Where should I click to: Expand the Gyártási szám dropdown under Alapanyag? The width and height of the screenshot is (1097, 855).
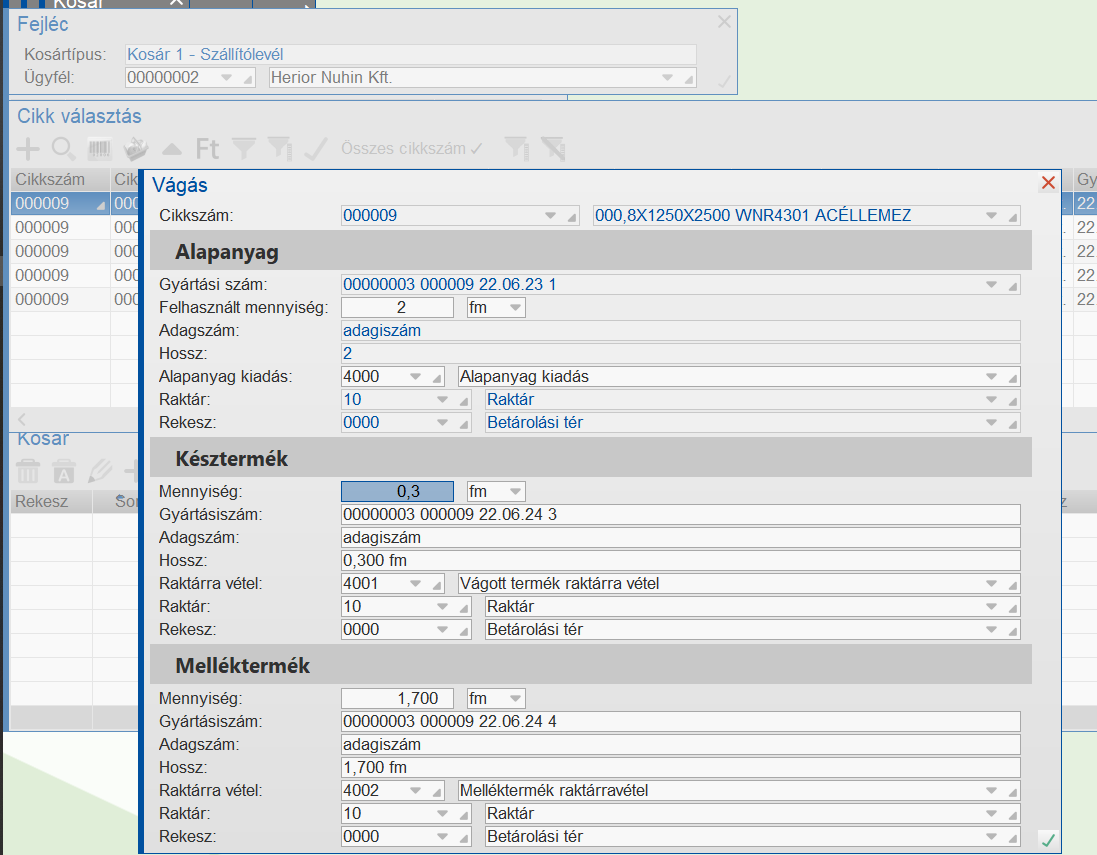[x=992, y=285]
